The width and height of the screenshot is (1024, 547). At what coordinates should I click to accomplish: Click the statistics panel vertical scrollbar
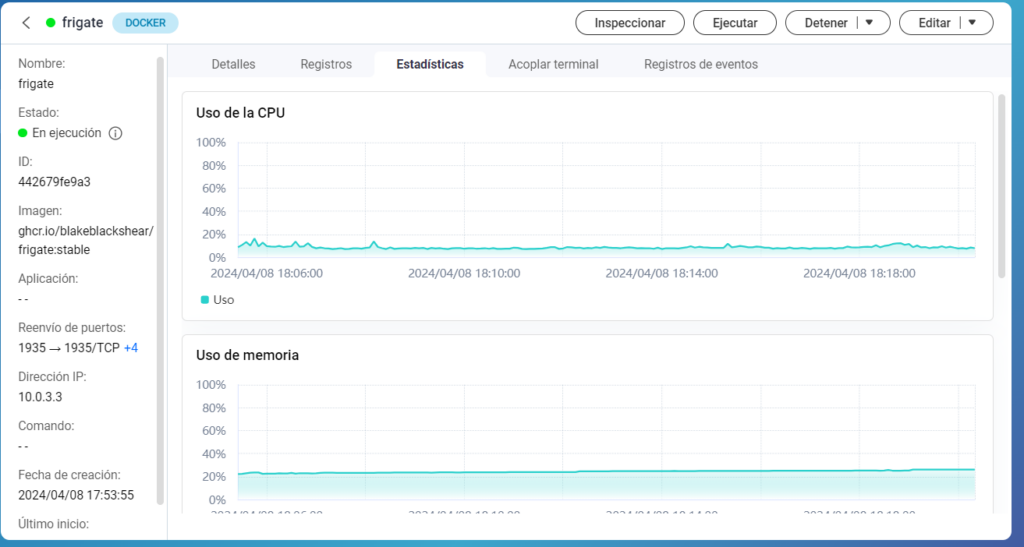1001,185
